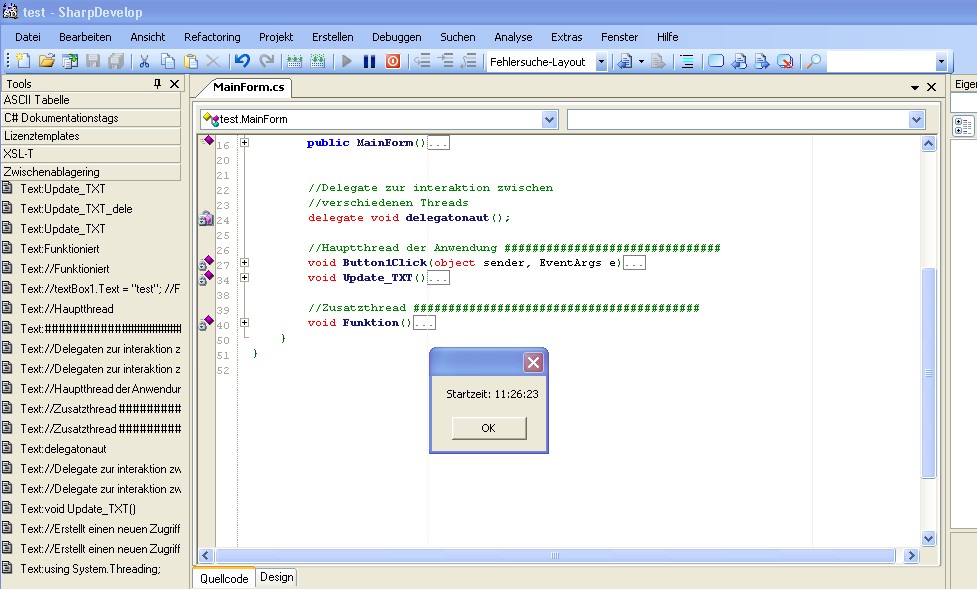The height and width of the screenshot is (589, 977).
Task: Click the editor's vertical scrollbar thumb
Action: (928, 372)
